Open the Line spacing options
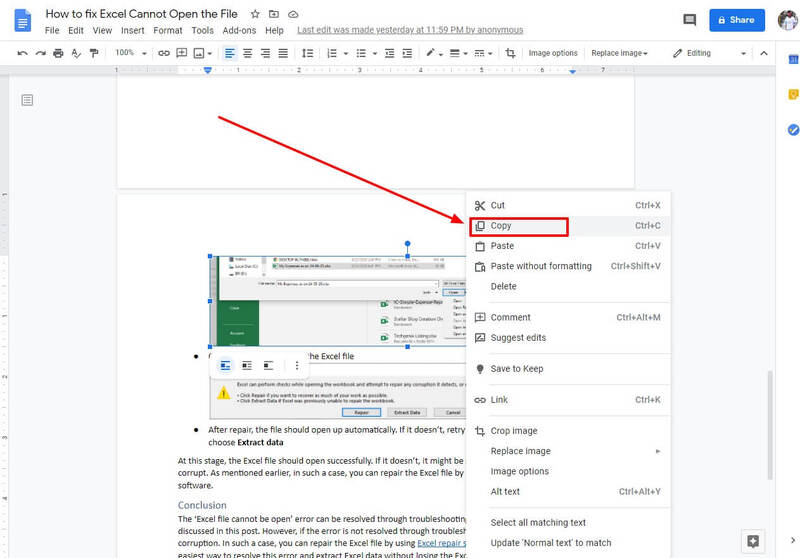800x558 pixels. point(308,53)
